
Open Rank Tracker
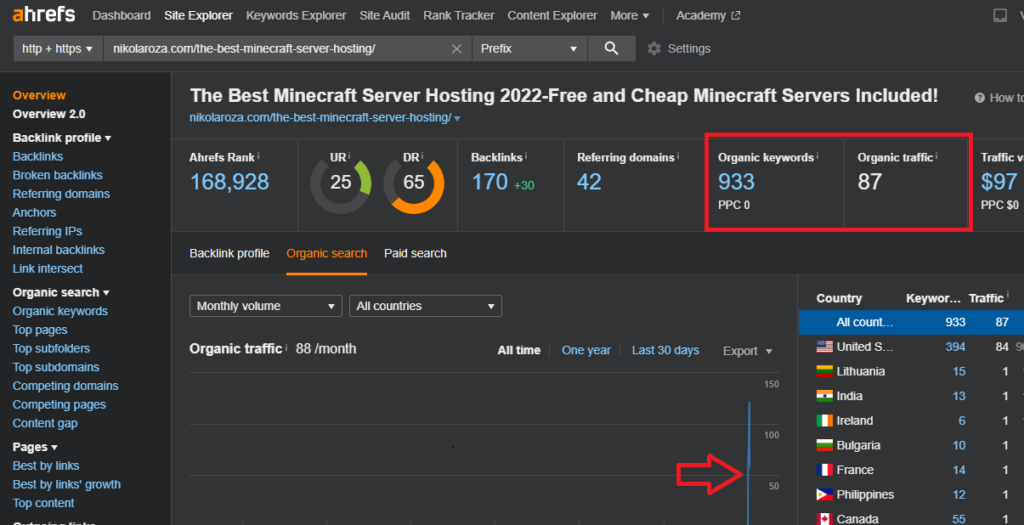(458, 15)
